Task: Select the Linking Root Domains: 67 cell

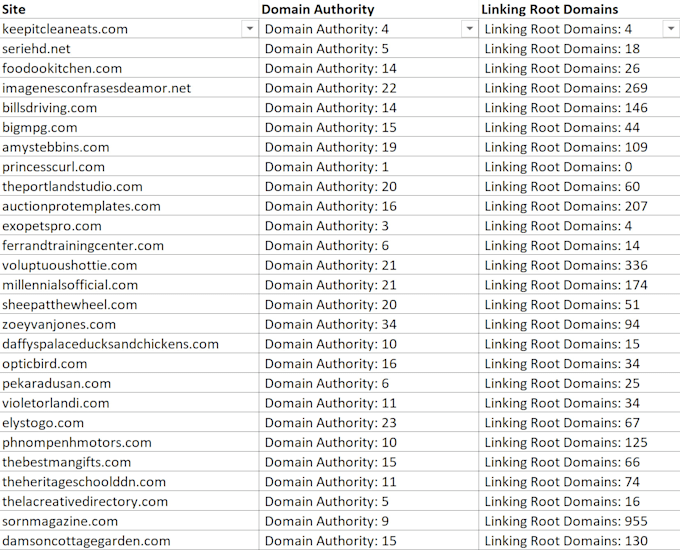Action: 580,422
